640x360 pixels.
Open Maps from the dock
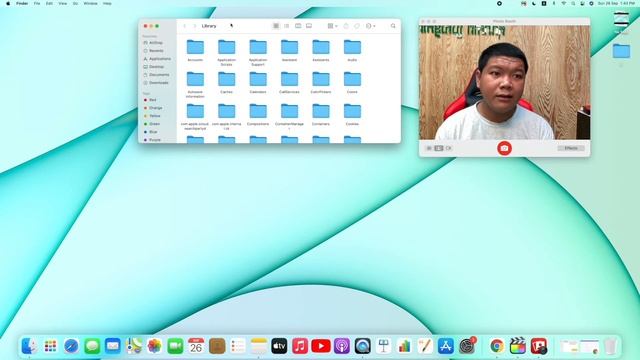click(134, 346)
